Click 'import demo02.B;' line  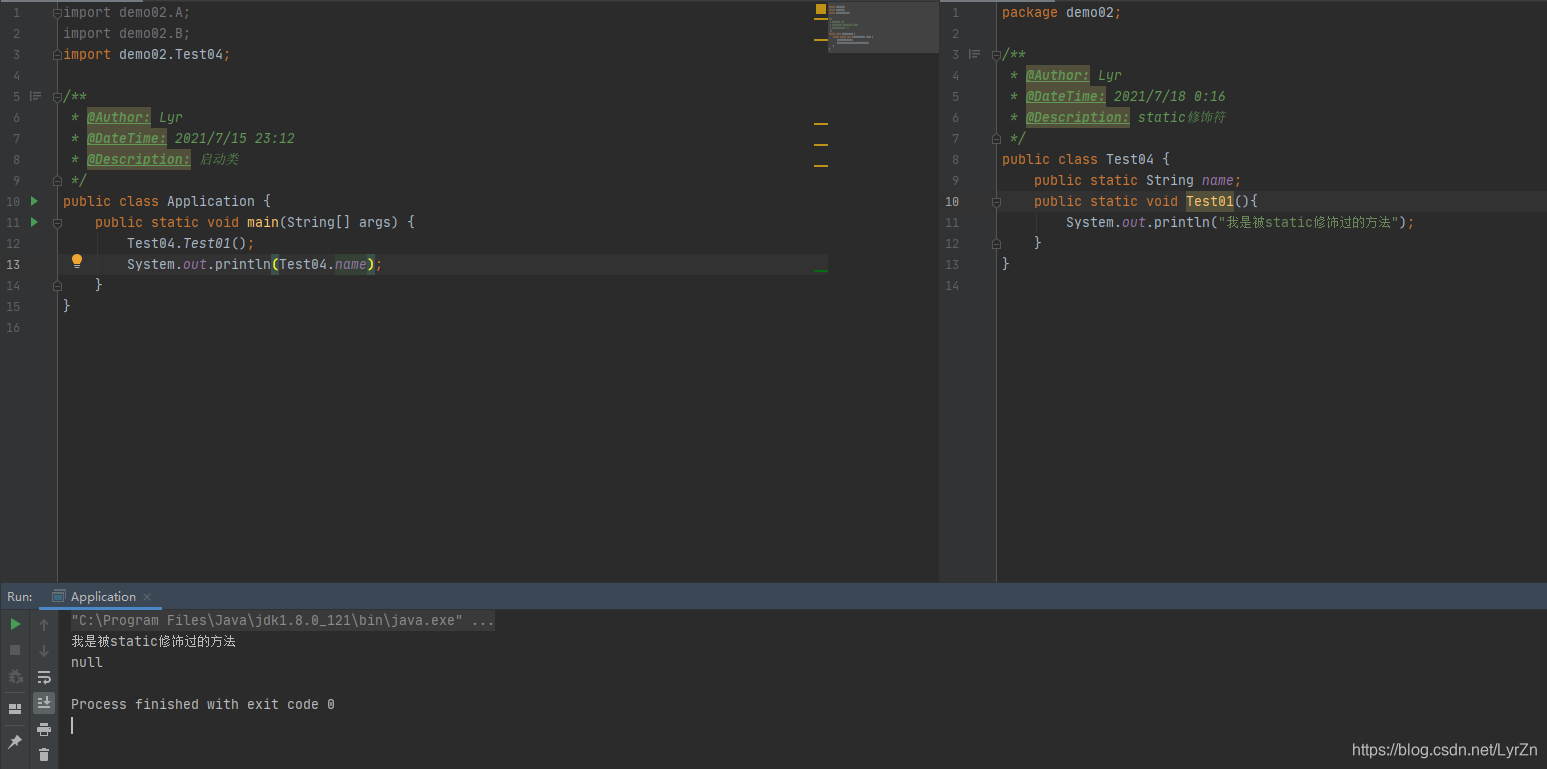[x=127, y=33]
